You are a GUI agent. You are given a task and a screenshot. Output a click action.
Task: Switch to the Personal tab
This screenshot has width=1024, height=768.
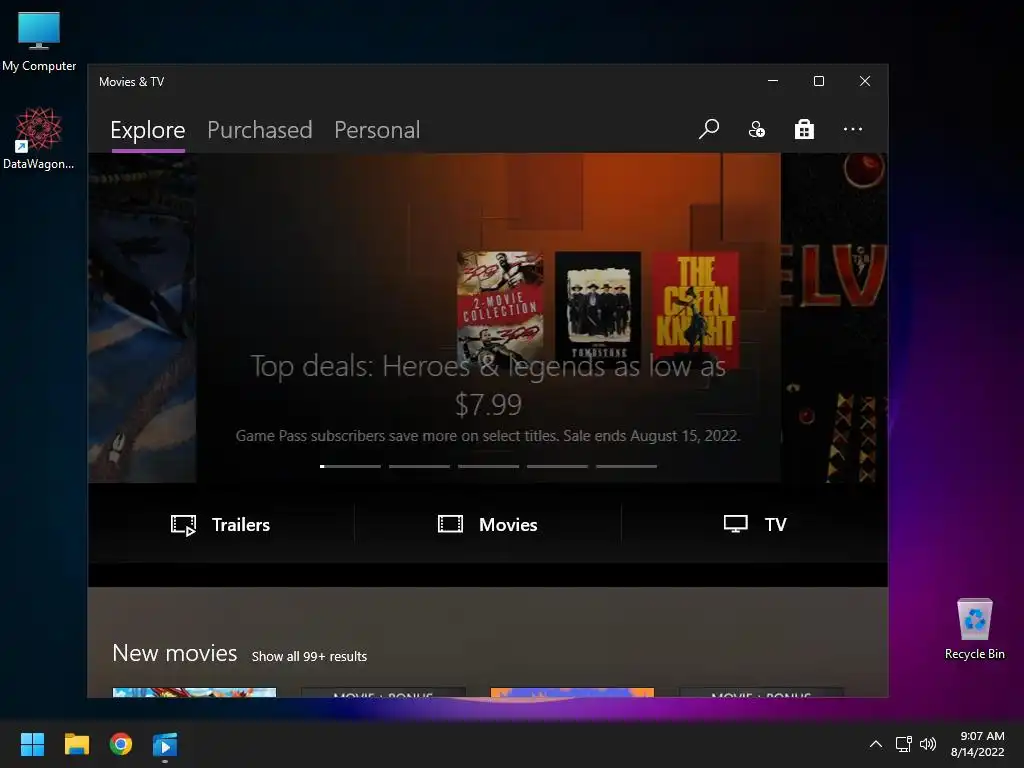point(377,130)
